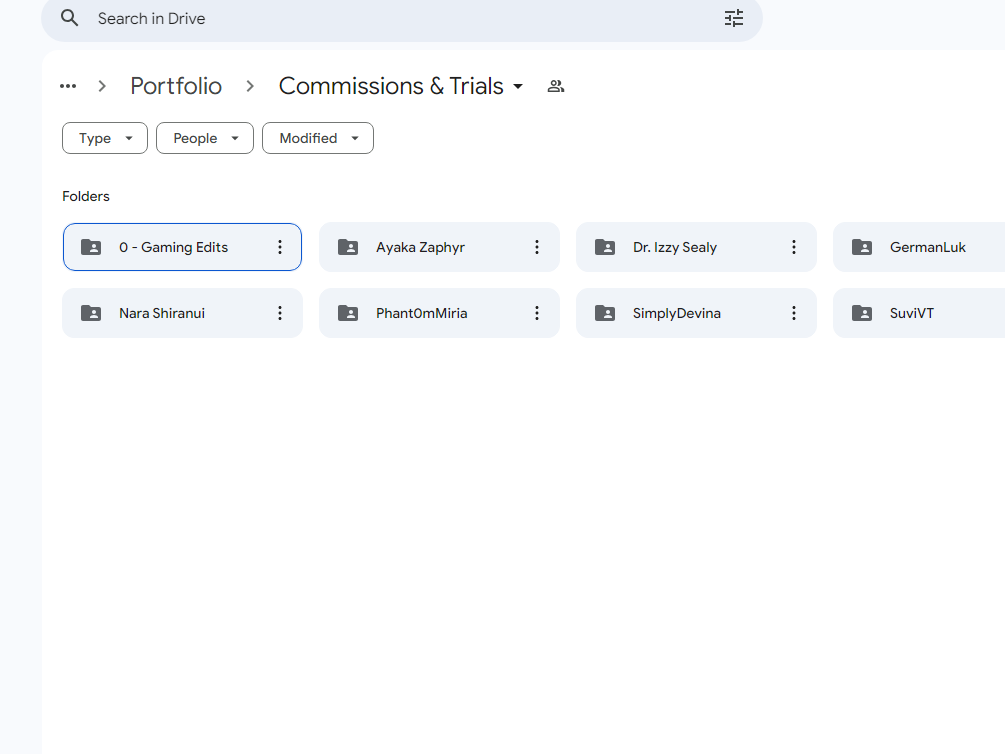Open the Modified filter dropdown

(318, 138)
